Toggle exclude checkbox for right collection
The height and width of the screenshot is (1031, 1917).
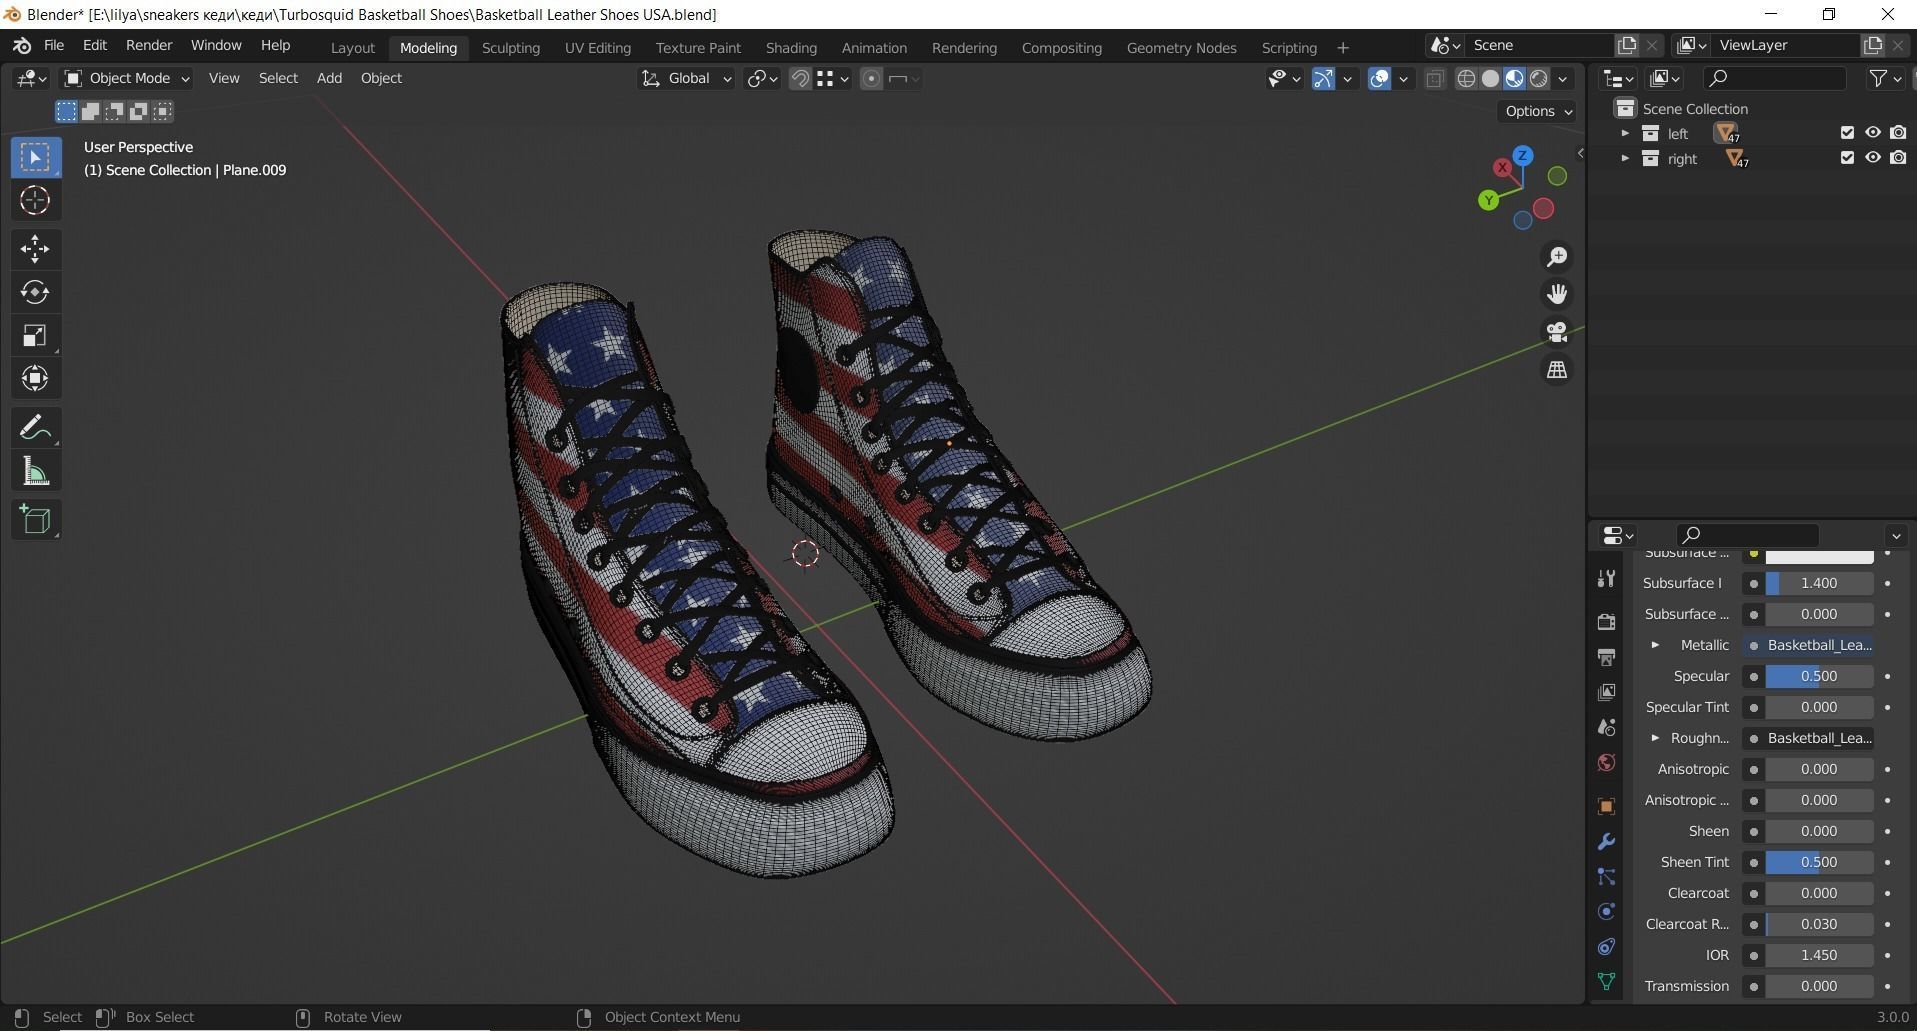tap(1847, 158)
